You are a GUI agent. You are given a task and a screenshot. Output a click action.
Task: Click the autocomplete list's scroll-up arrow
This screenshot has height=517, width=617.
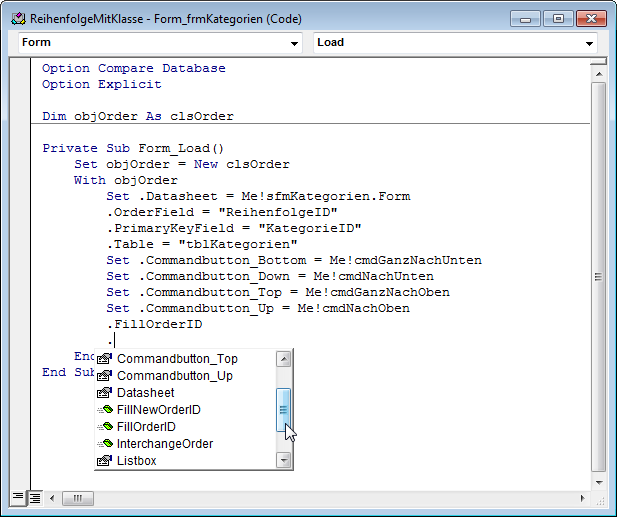point(284,359)
